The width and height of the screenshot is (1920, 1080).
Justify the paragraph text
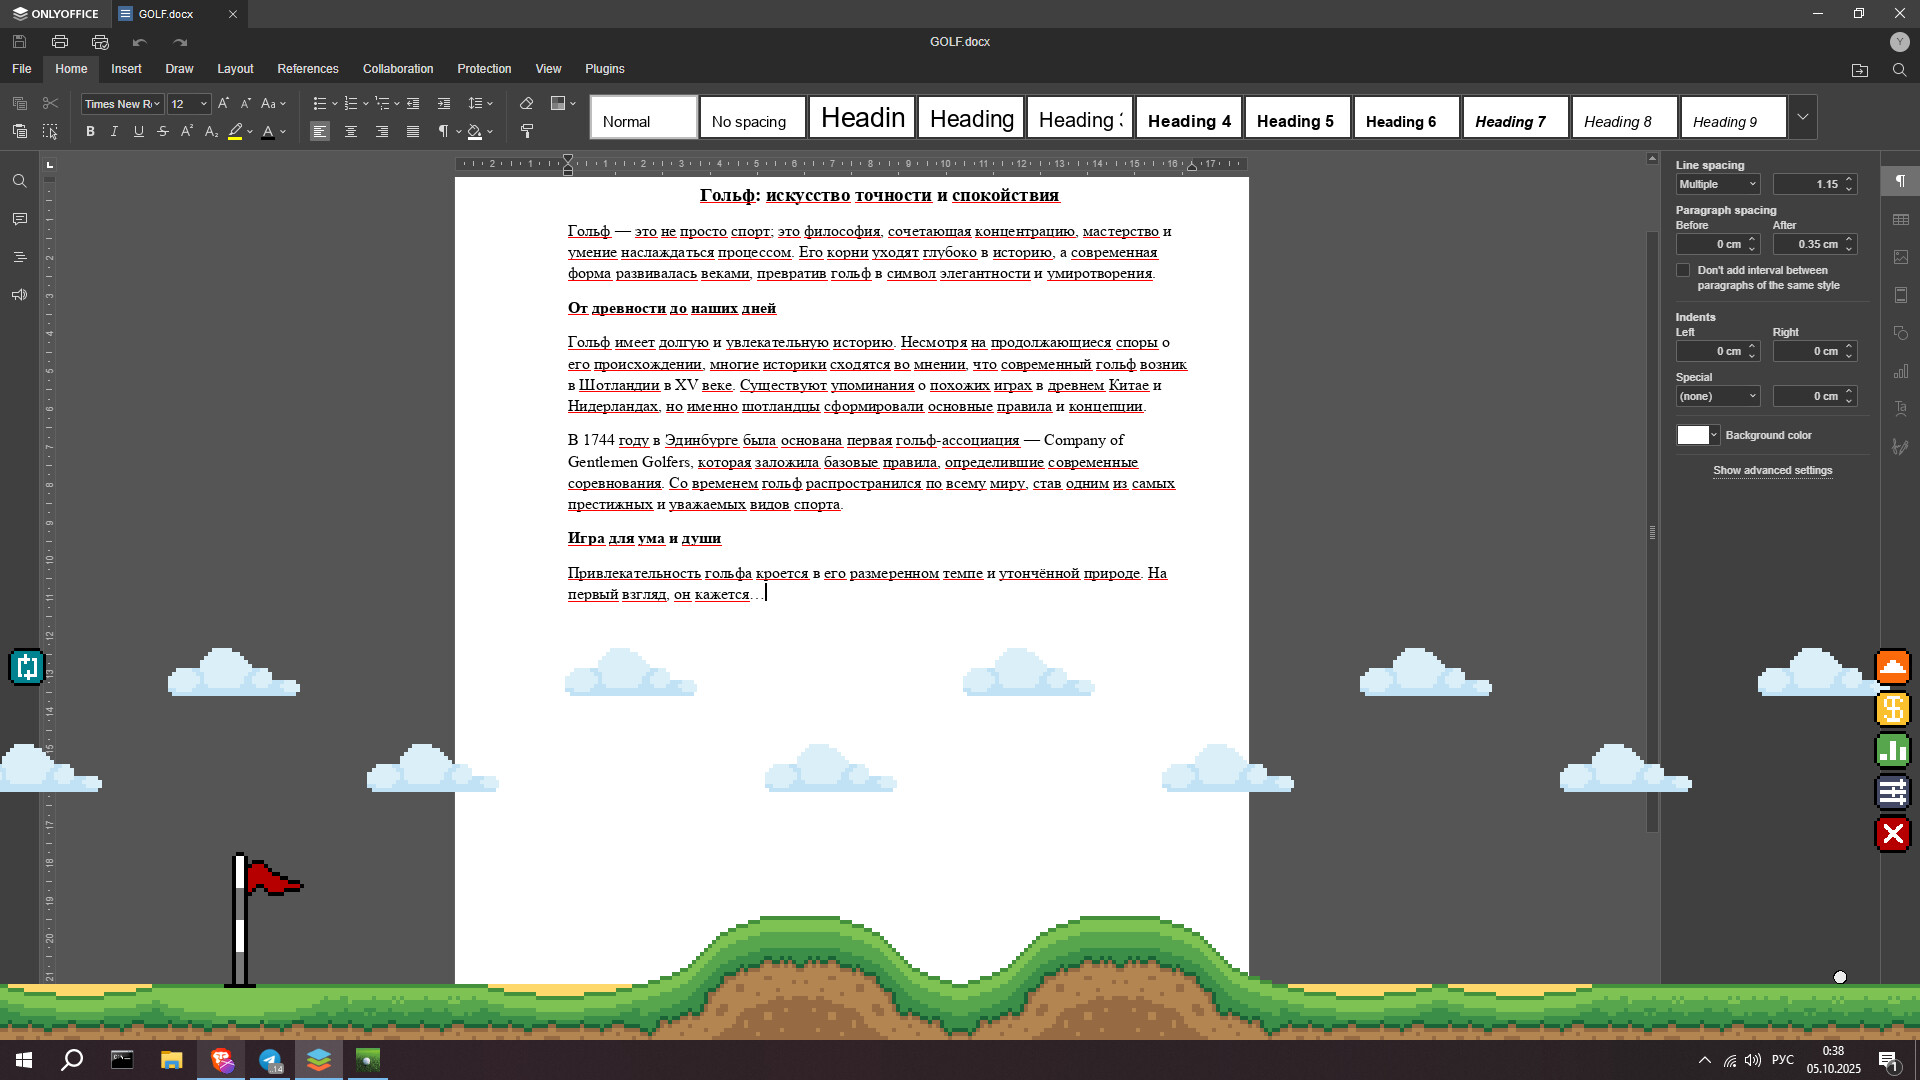coord(413,132)
